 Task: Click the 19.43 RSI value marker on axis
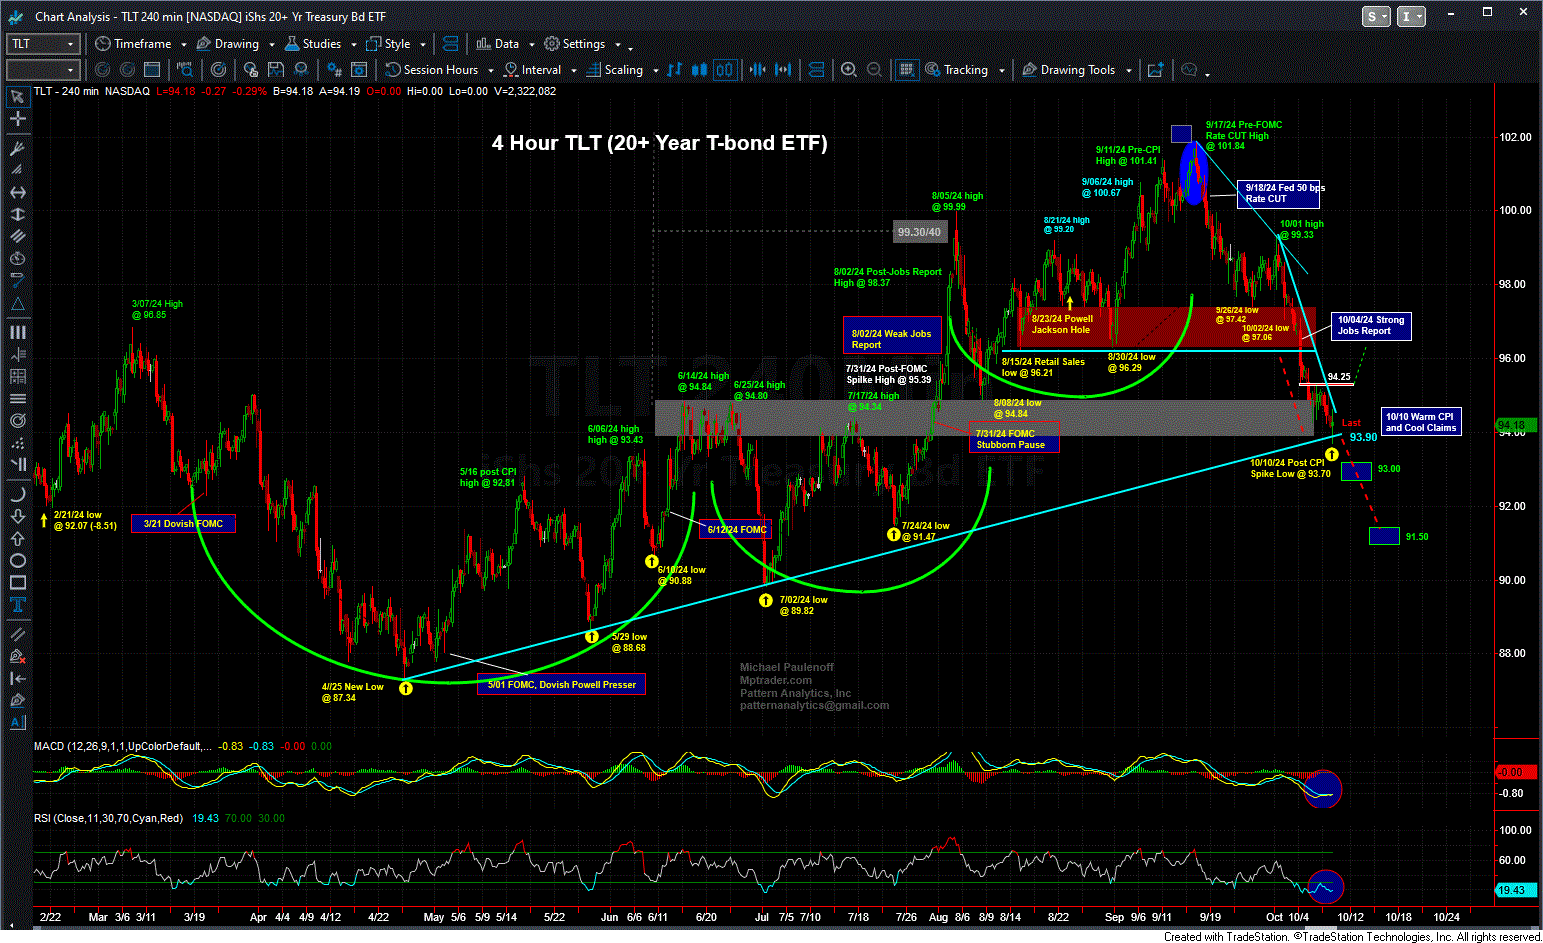coord(1515,890)
